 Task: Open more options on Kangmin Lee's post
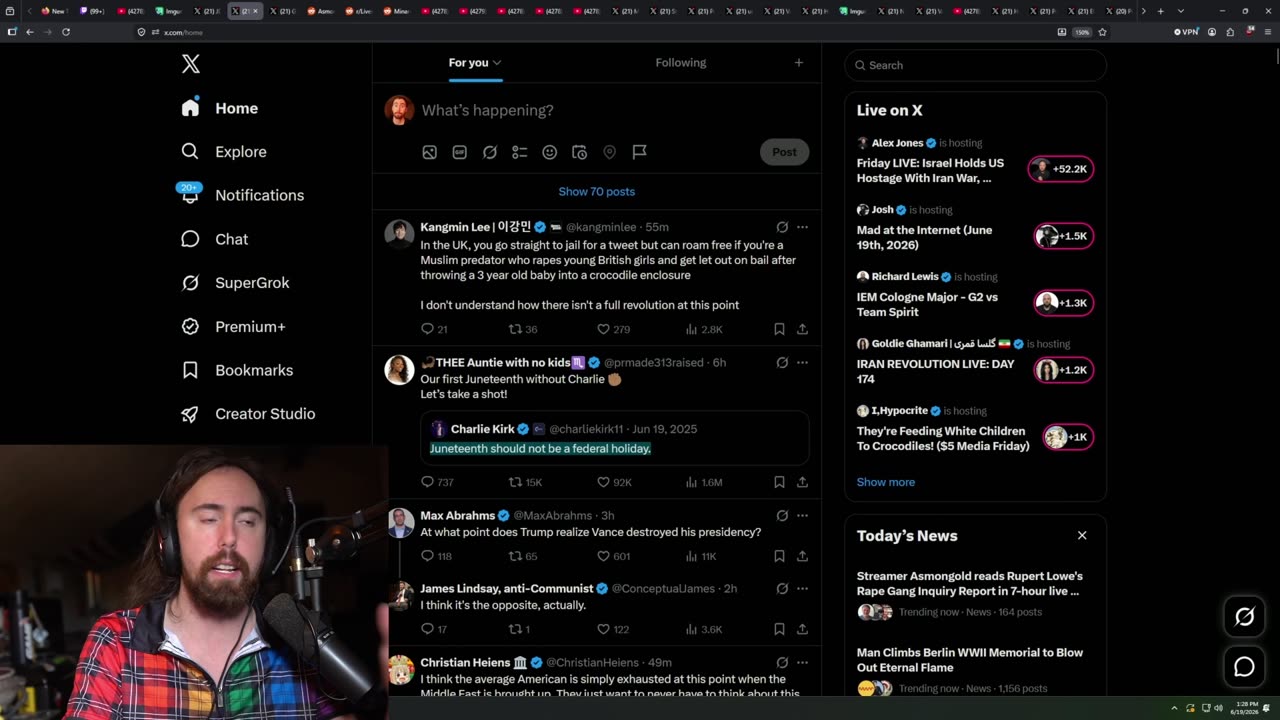click(x=802, y=227)
